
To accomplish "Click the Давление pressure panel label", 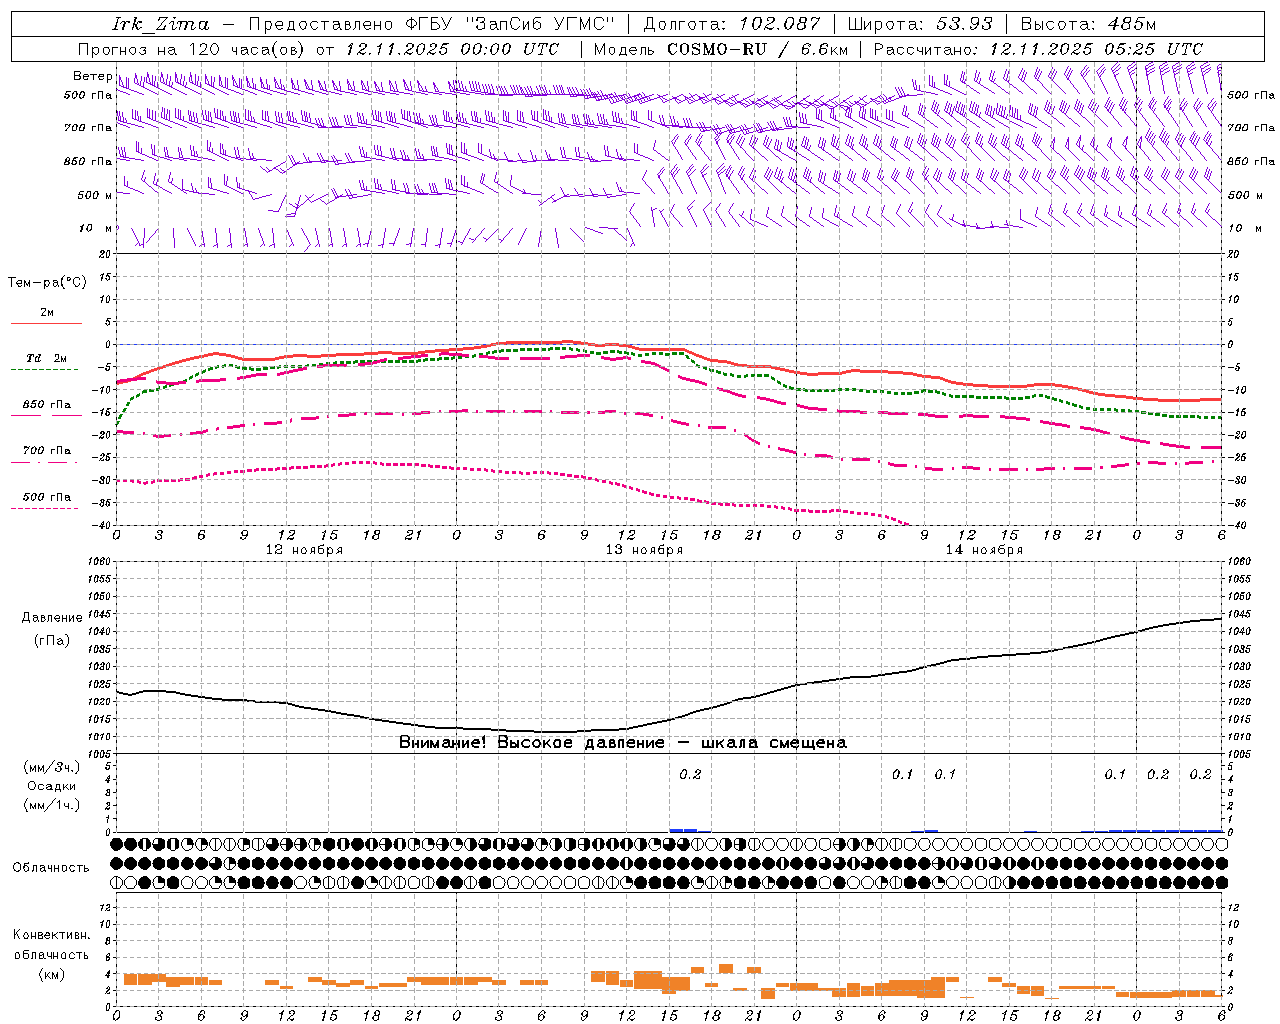I will tap(52, 618).
